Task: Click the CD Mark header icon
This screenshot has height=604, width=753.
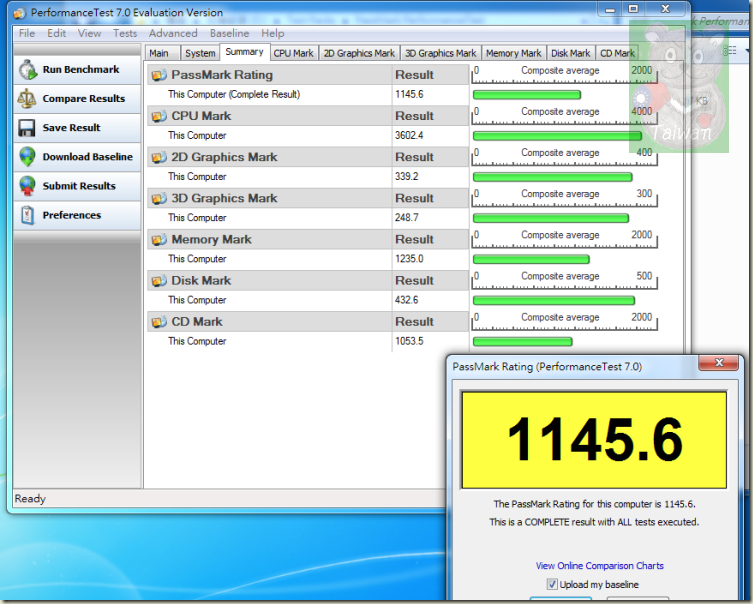Action: (159, 322)
